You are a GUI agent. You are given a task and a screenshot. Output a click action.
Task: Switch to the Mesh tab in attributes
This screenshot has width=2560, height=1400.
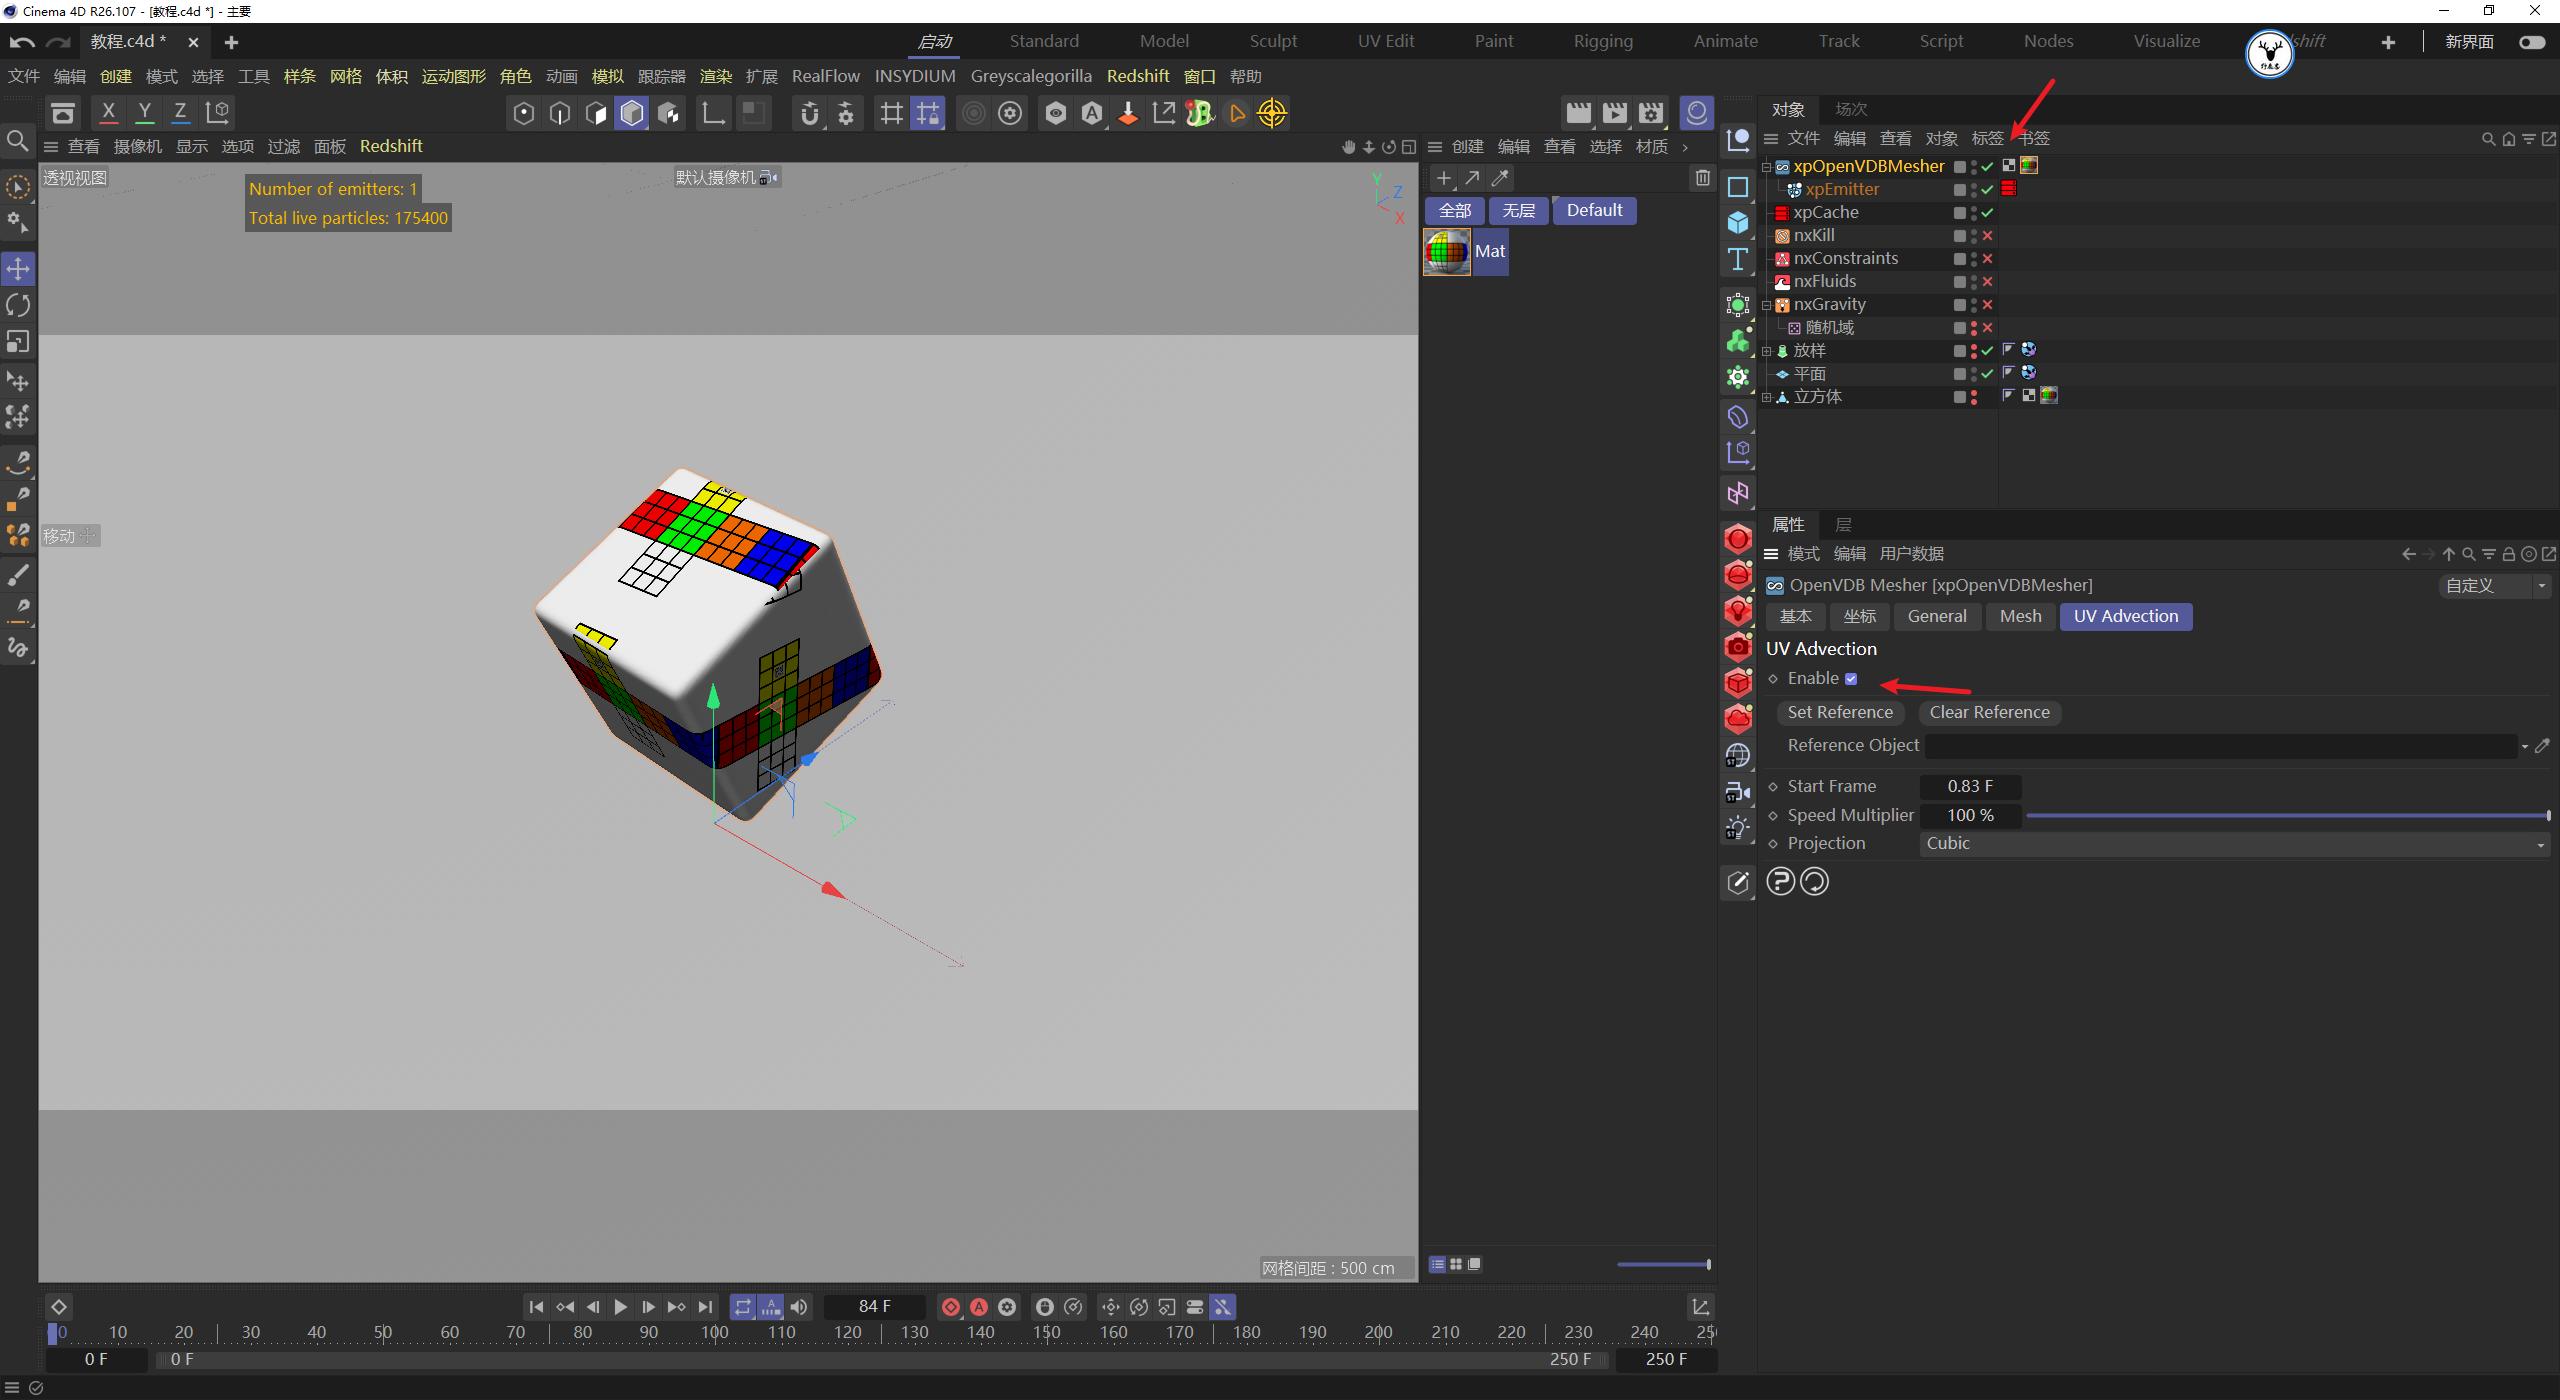(x=2019, y=616)
